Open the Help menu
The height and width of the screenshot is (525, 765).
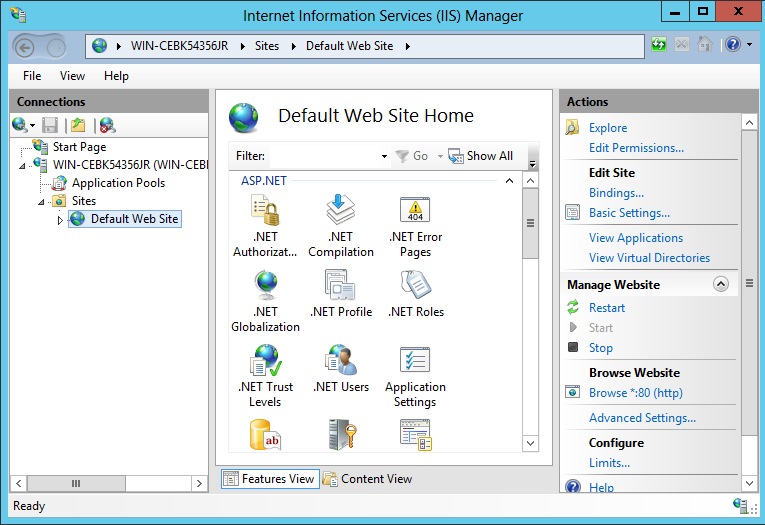tap(116, 76)
